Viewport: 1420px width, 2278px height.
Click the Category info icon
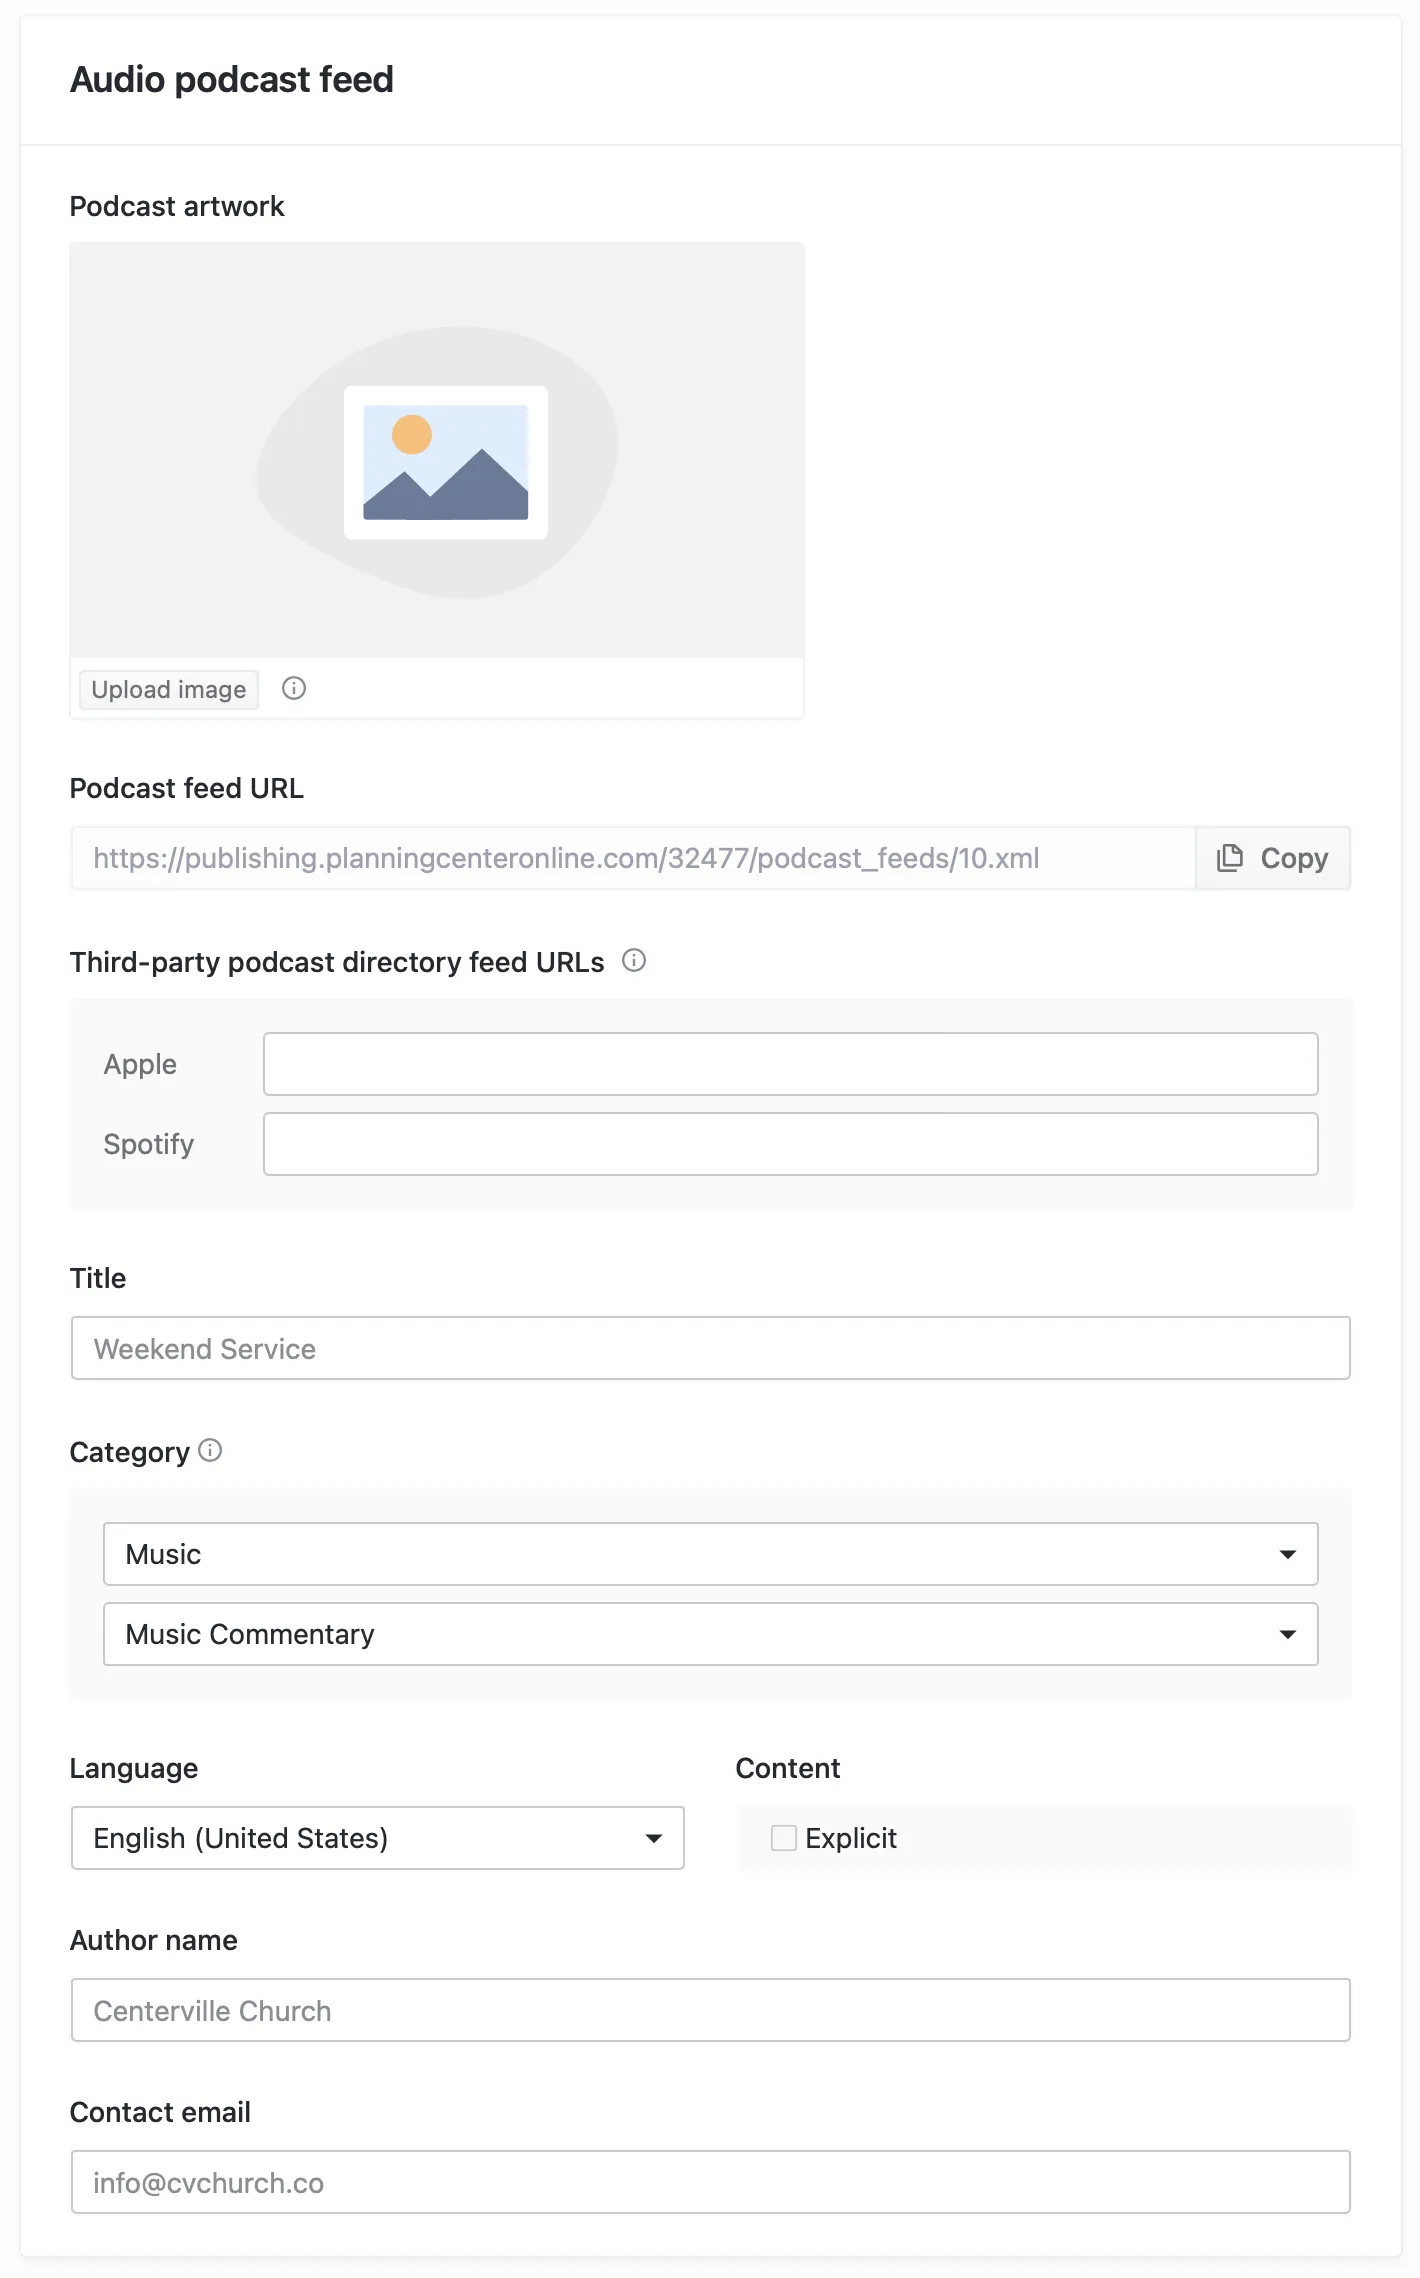coord(210,1450)
